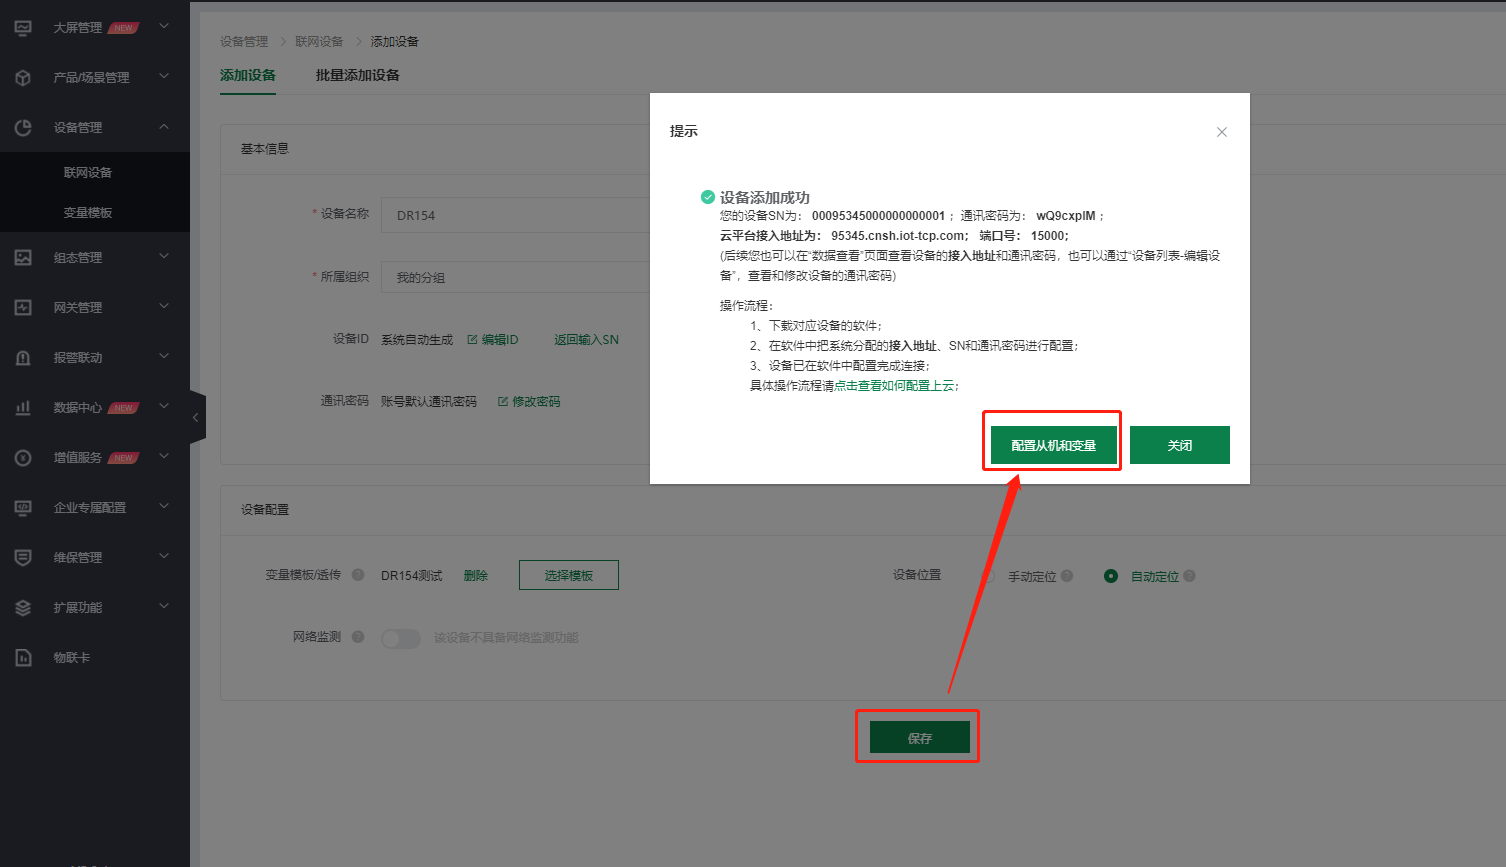Open the 点击查看如何配置上云 link

[x=894, y=386]
